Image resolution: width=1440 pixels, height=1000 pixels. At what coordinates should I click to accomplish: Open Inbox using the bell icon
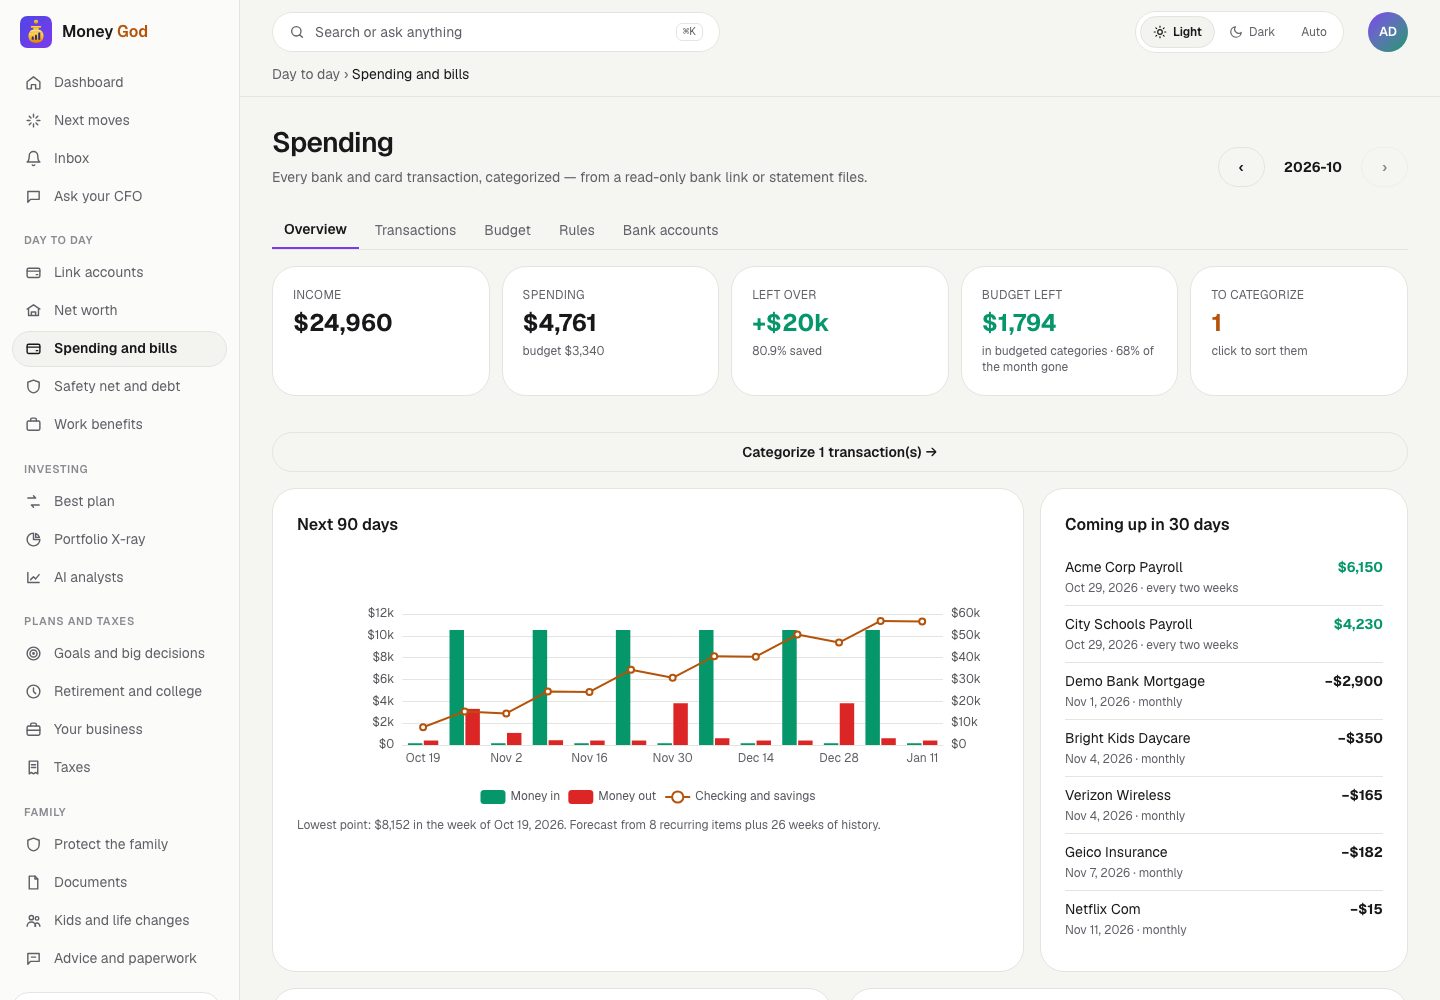(33, 158)
